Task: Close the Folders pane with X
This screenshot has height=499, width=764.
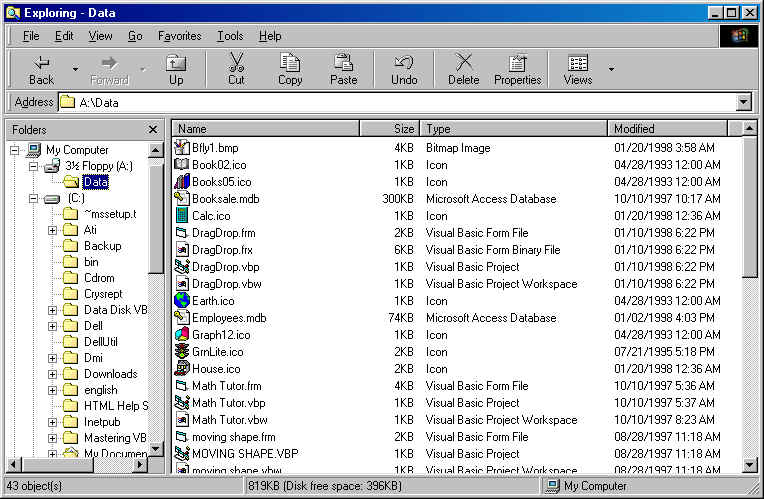Action: point(153,130)
